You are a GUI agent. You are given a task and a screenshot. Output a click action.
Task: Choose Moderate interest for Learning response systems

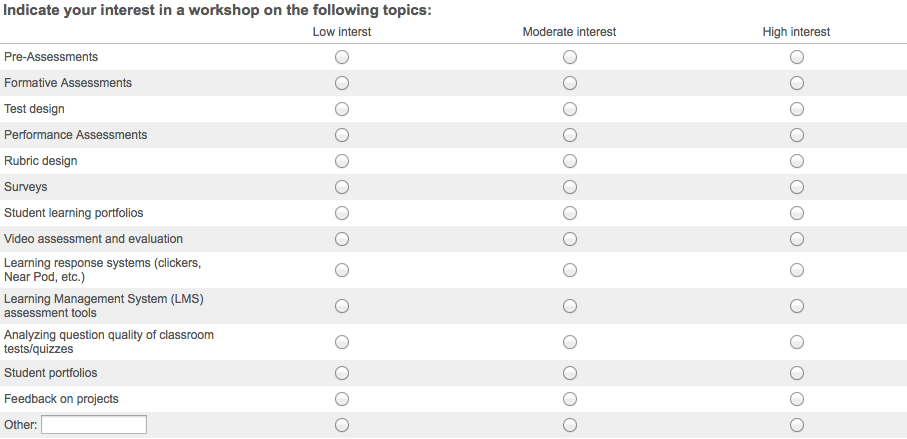click(x=570, y=270)
